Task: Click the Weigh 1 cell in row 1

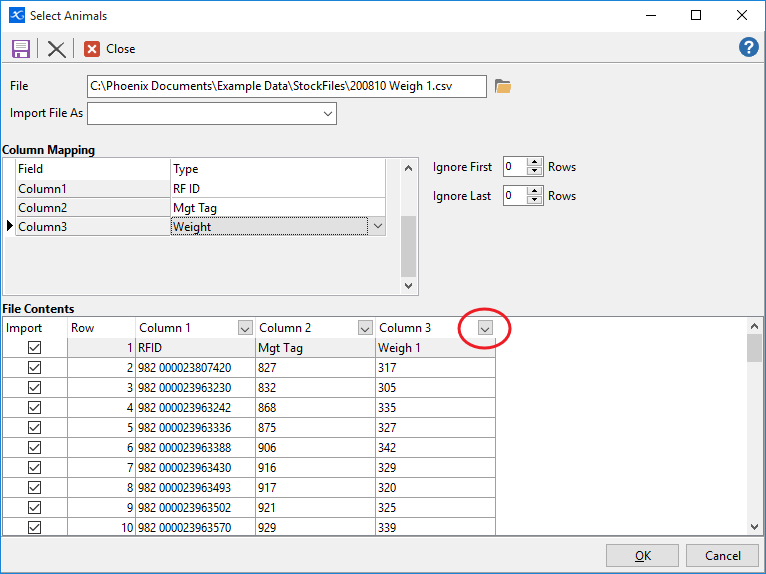Action: click(435, 348)
